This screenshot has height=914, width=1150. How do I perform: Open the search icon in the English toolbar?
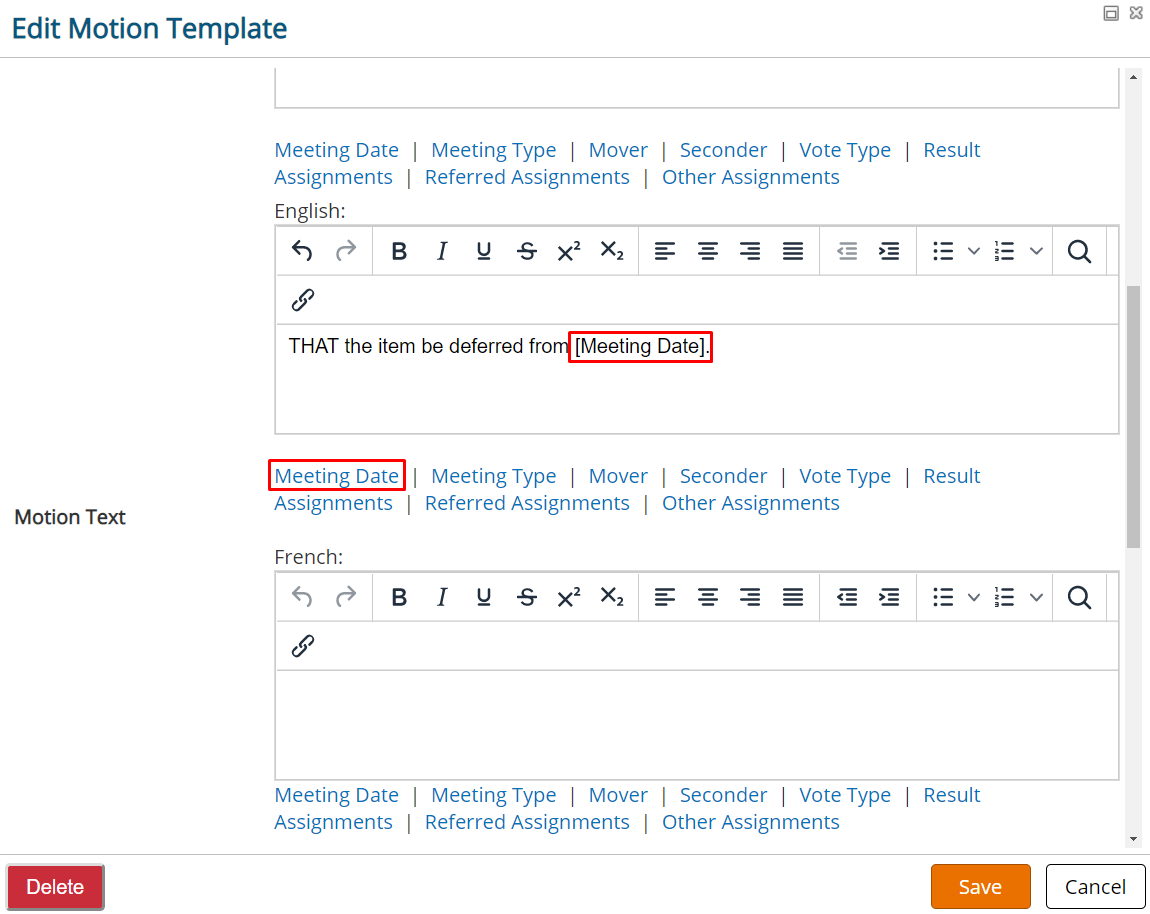(x=1080, y=251)
